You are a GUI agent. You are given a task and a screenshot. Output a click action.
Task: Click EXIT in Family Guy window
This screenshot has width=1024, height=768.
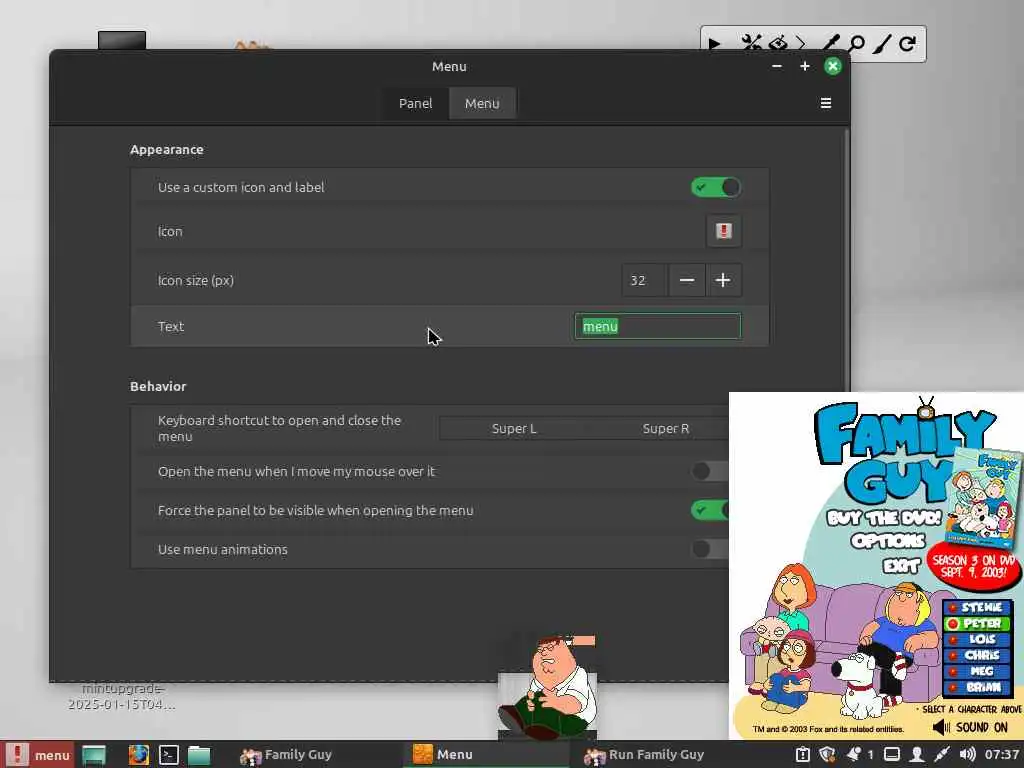coord(901,565)
